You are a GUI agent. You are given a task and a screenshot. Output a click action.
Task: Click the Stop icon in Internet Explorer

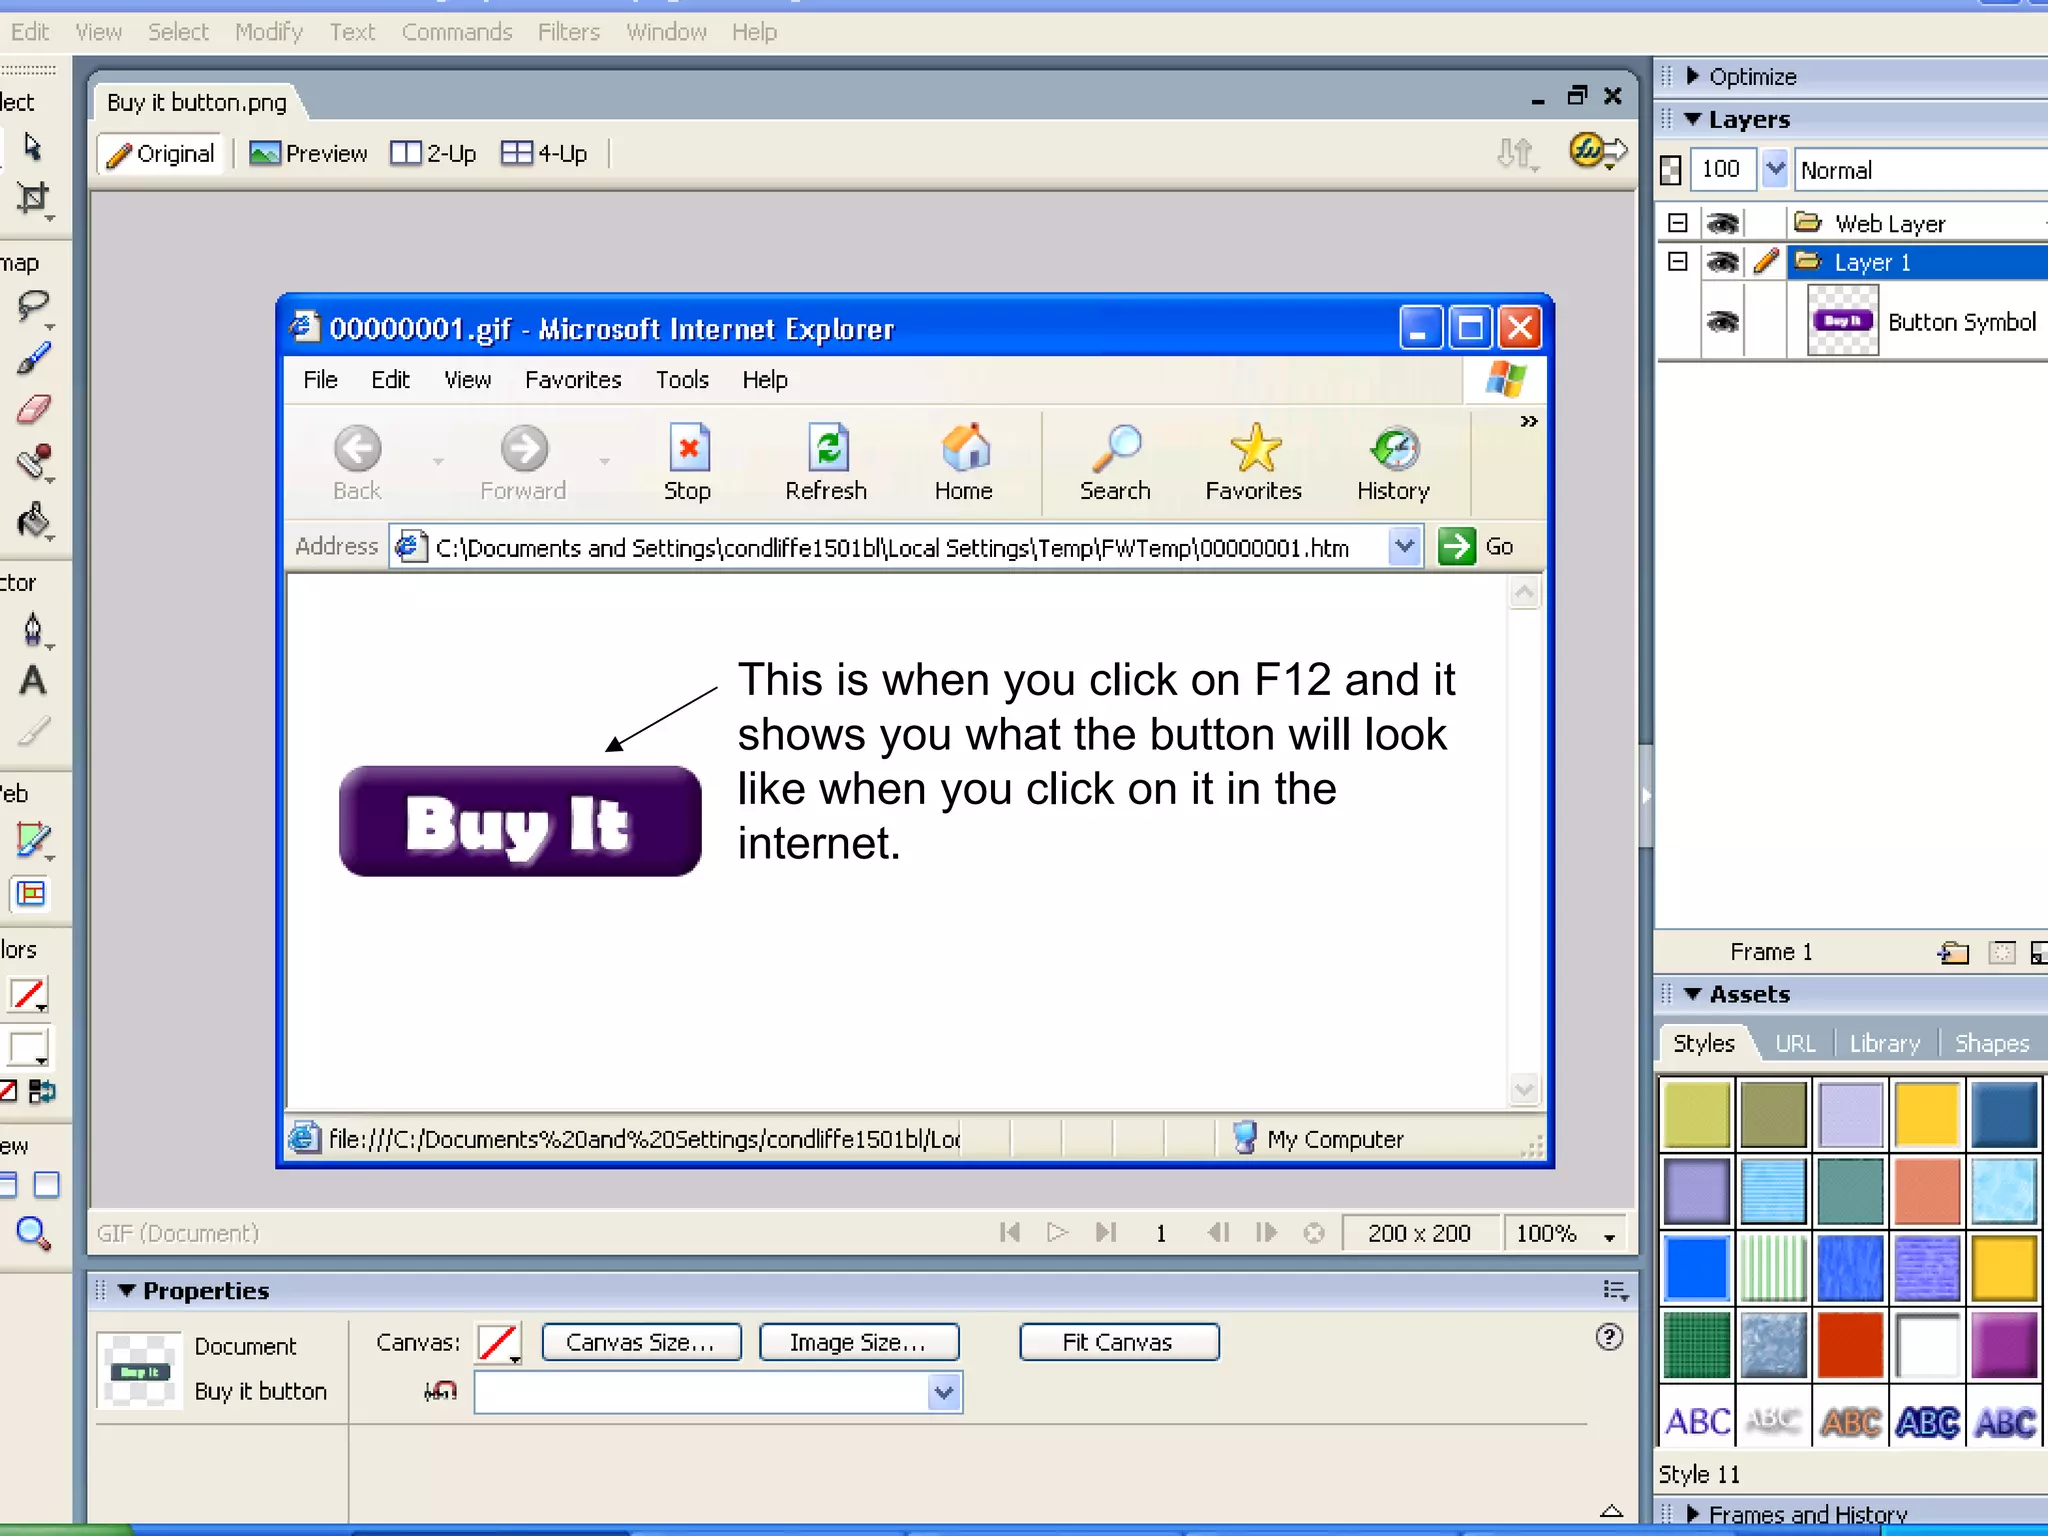coord(688,462)
